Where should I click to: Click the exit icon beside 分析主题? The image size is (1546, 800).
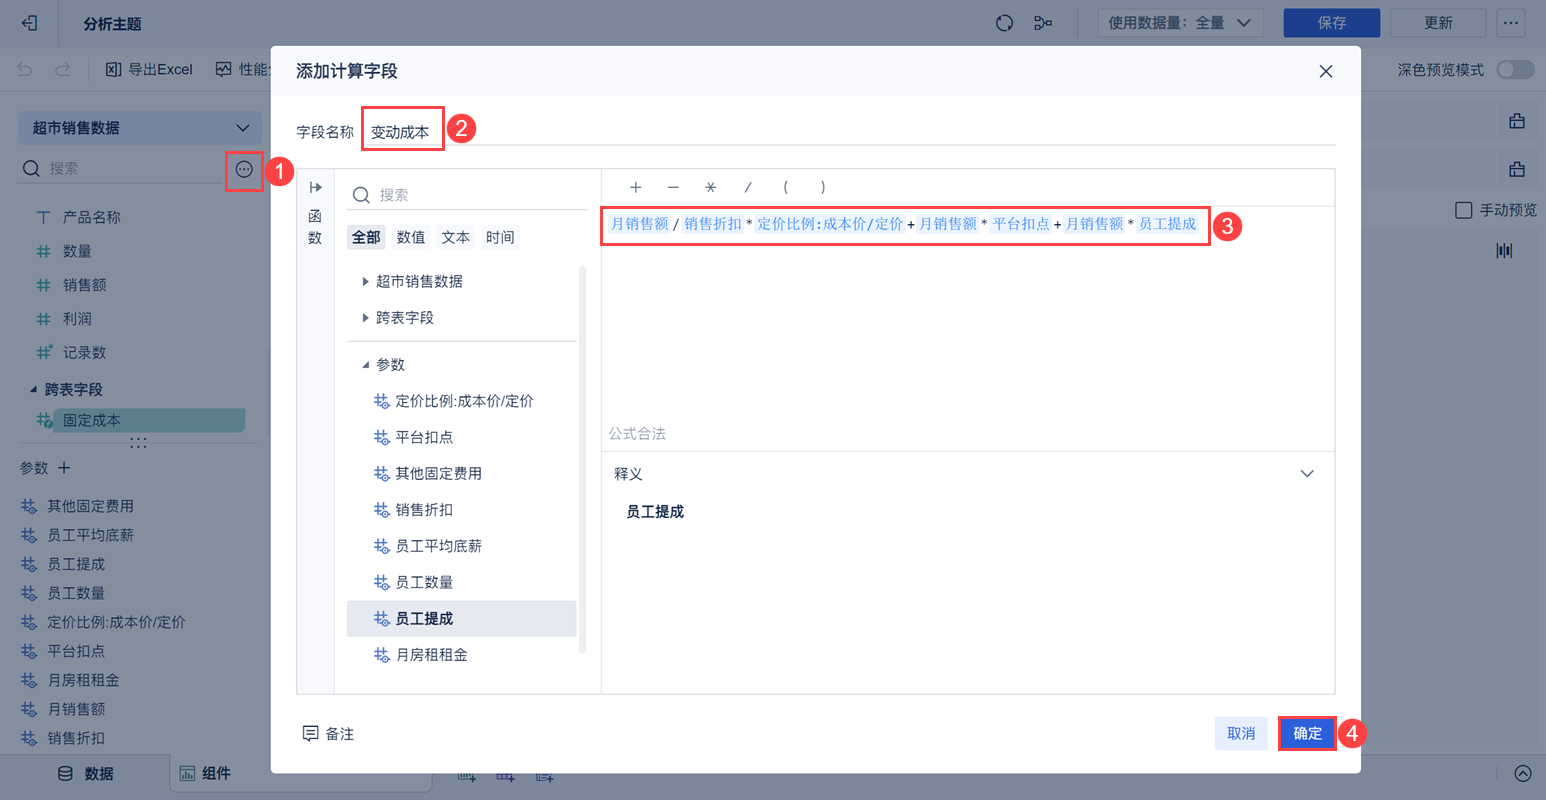tap(29, 23)
